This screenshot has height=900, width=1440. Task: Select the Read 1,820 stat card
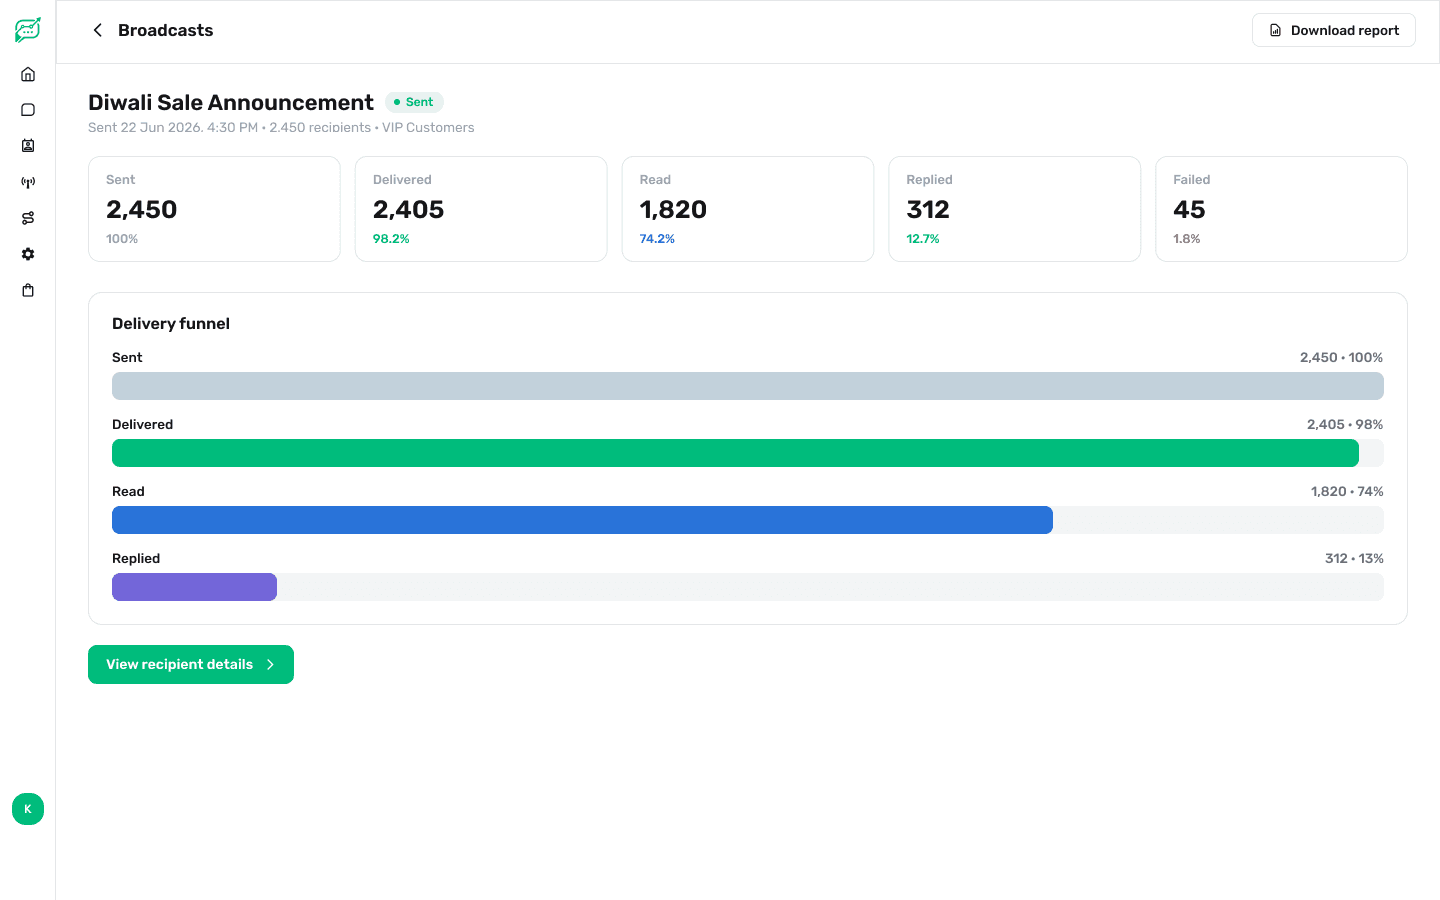tap(748, 209)
